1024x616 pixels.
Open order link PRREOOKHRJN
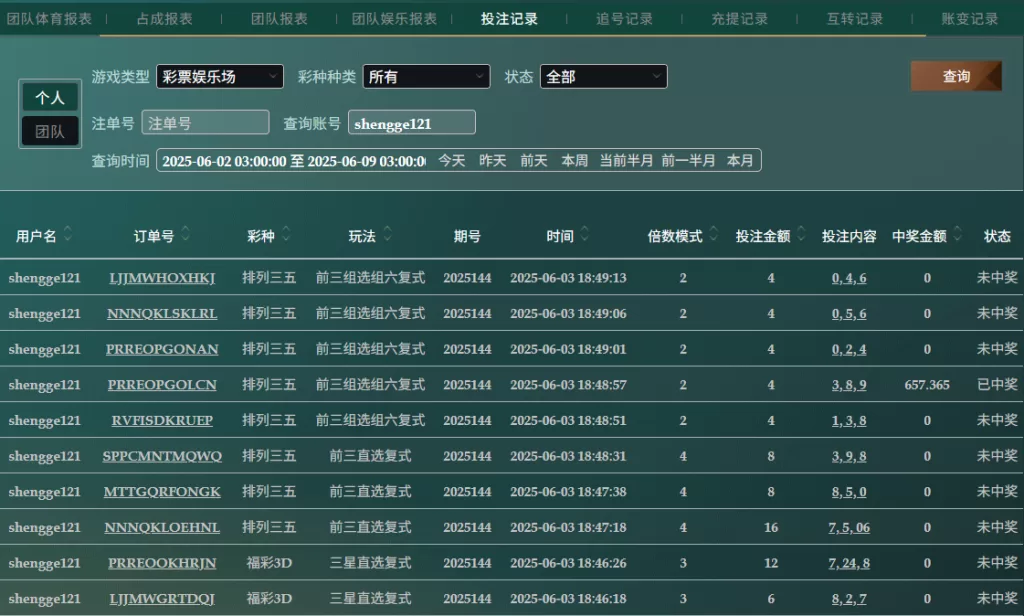pos(162,562)
